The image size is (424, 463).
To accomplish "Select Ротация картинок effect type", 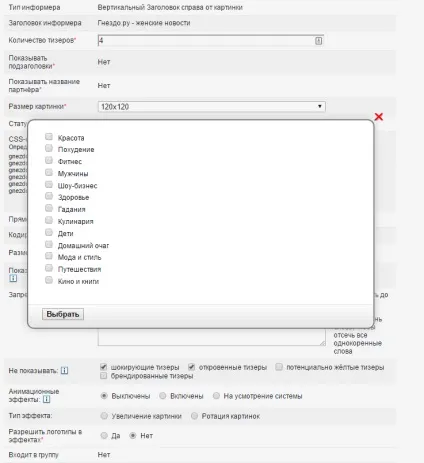I will 194,416.
